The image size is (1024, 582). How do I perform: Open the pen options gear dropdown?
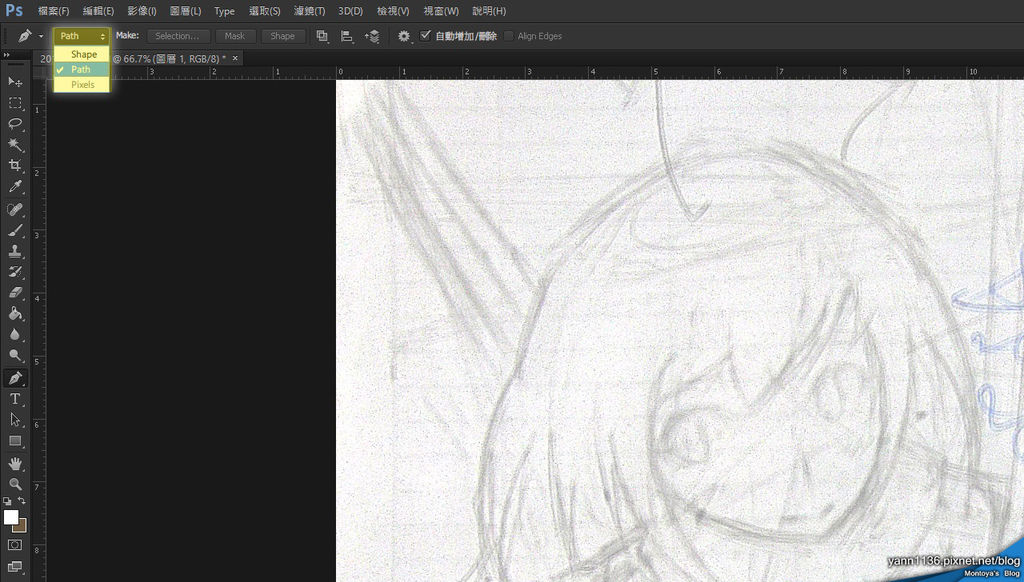[x=404, y=36]
